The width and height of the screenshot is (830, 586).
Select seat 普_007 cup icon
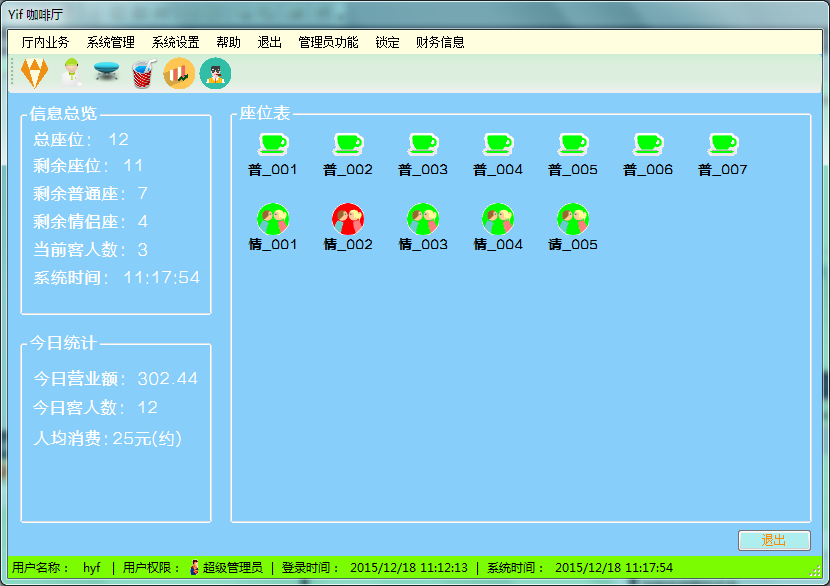pos(723,143)
